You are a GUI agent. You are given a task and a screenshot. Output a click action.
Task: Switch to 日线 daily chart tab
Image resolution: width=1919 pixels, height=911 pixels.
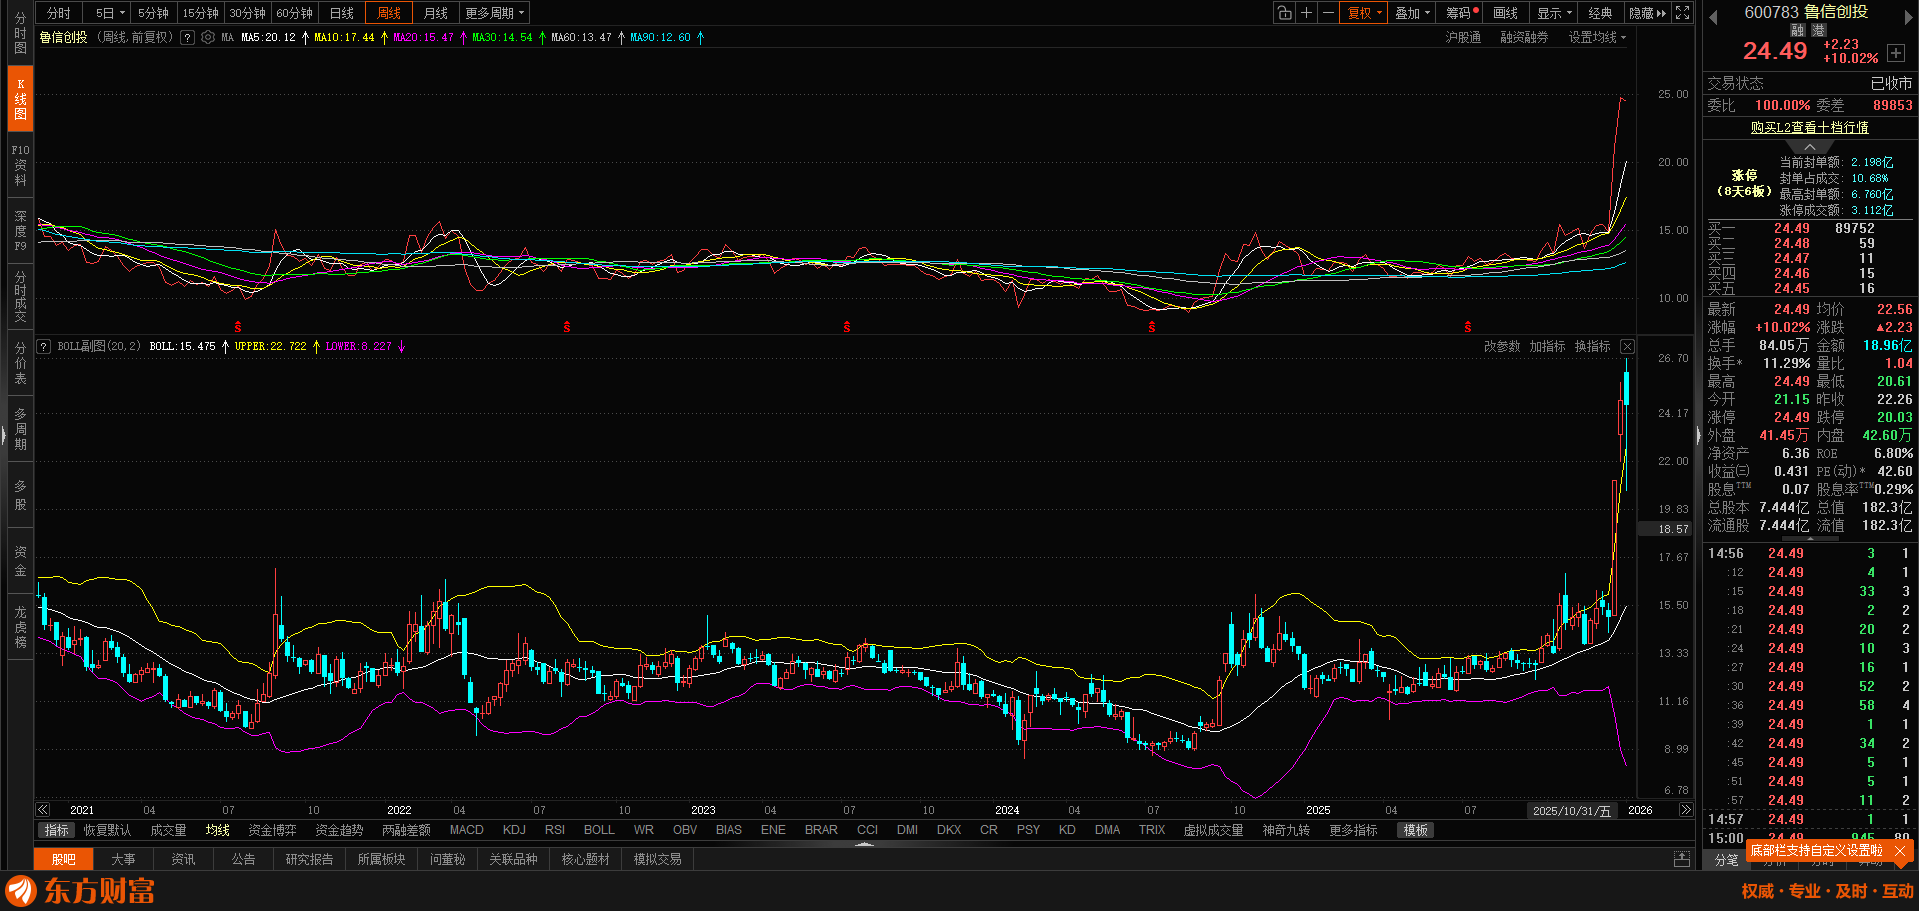pyautogui.click(x=342, y=13)
